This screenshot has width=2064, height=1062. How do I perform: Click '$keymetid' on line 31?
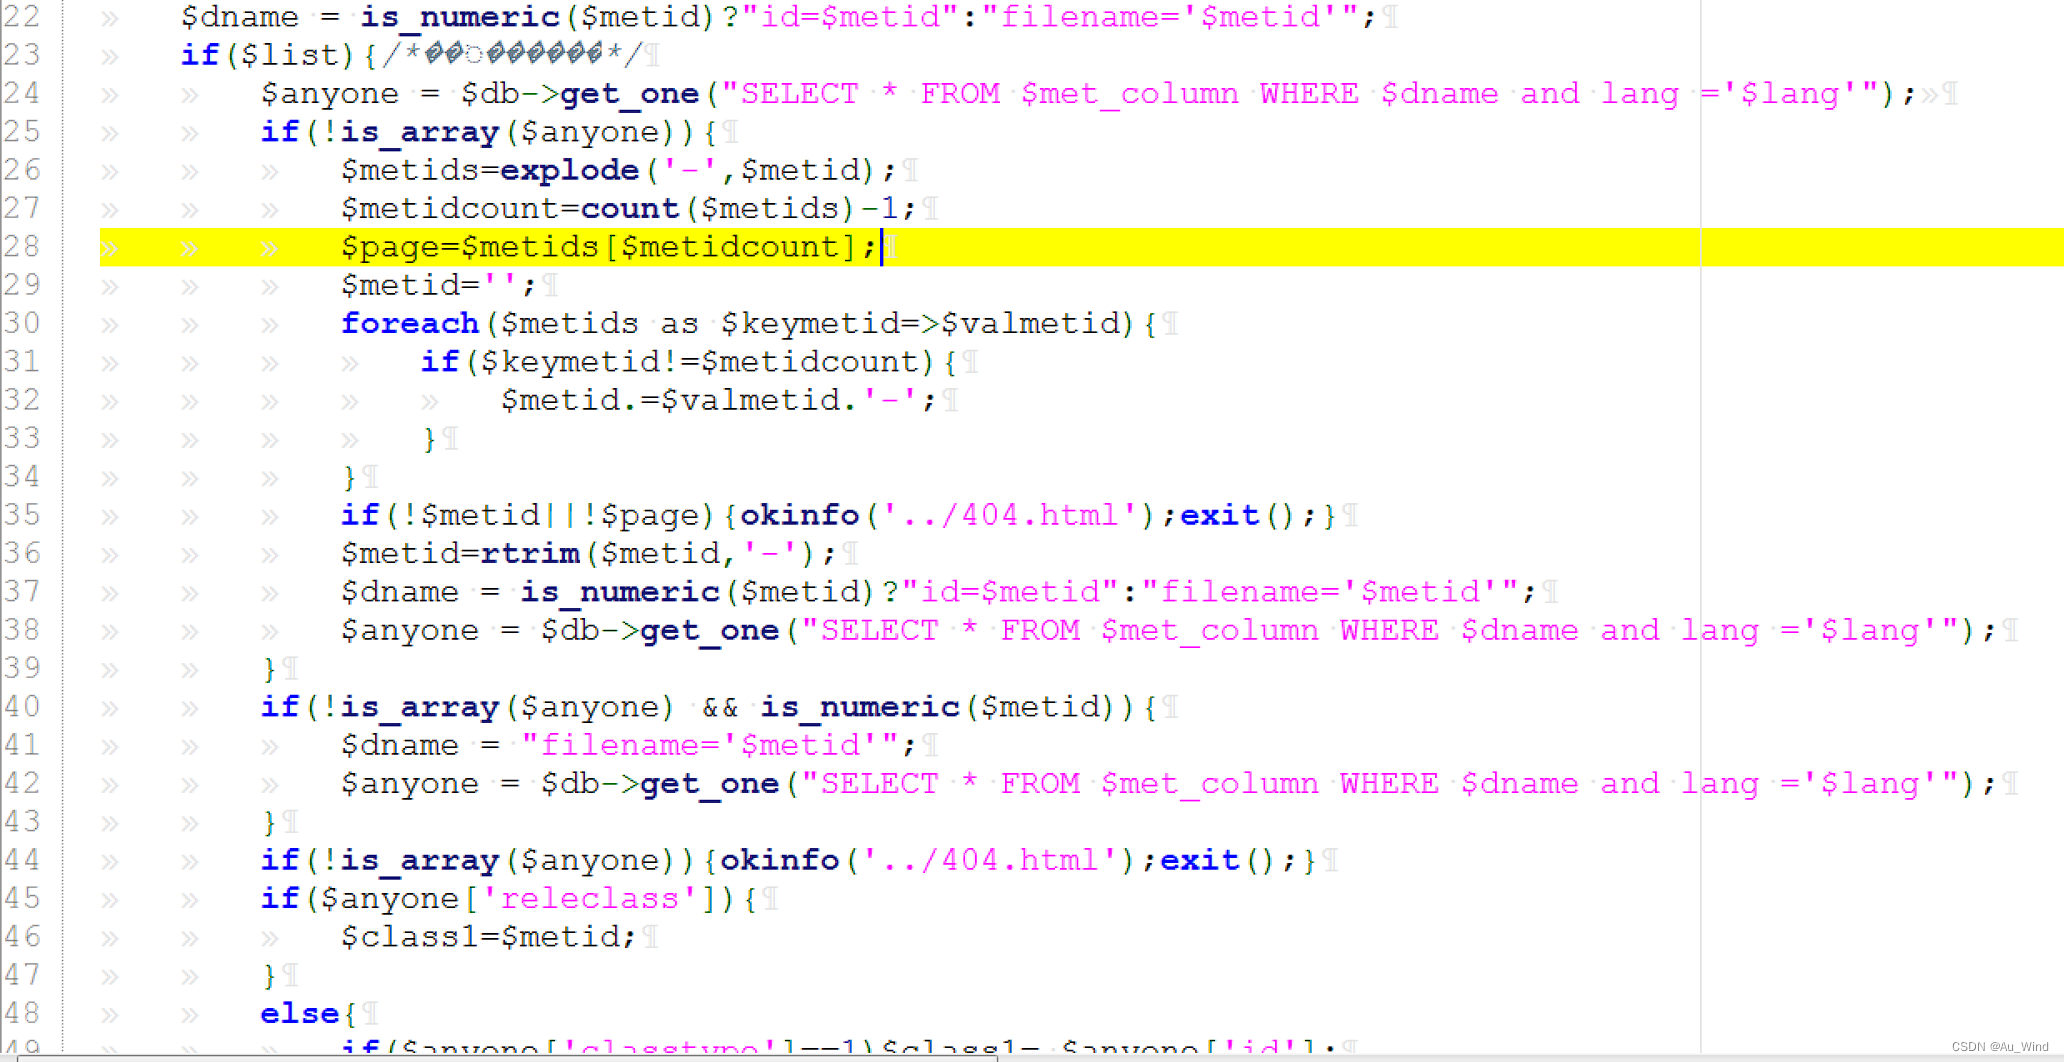[570, 362]
